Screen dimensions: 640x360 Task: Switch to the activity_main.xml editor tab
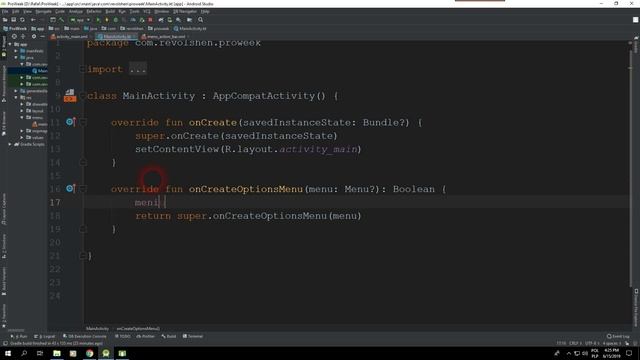pos(69,36)
